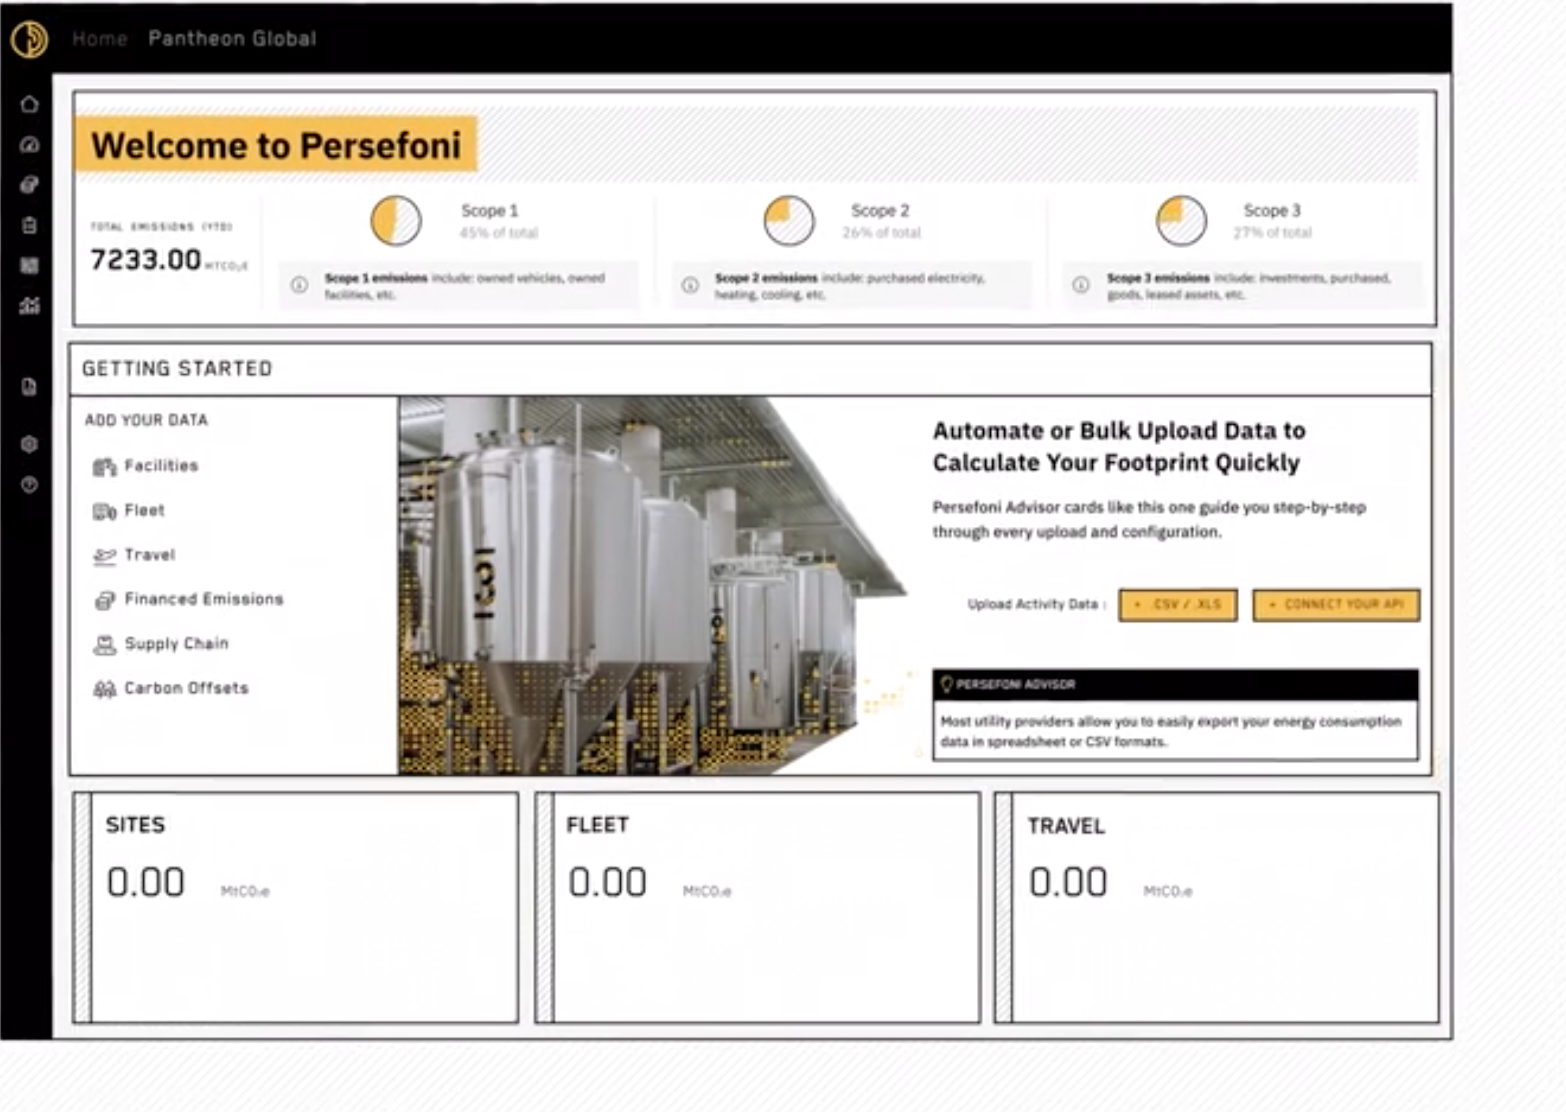1566x1112 pixels.
Task: Click the Travel airplane icon
Action: (104, 556)
